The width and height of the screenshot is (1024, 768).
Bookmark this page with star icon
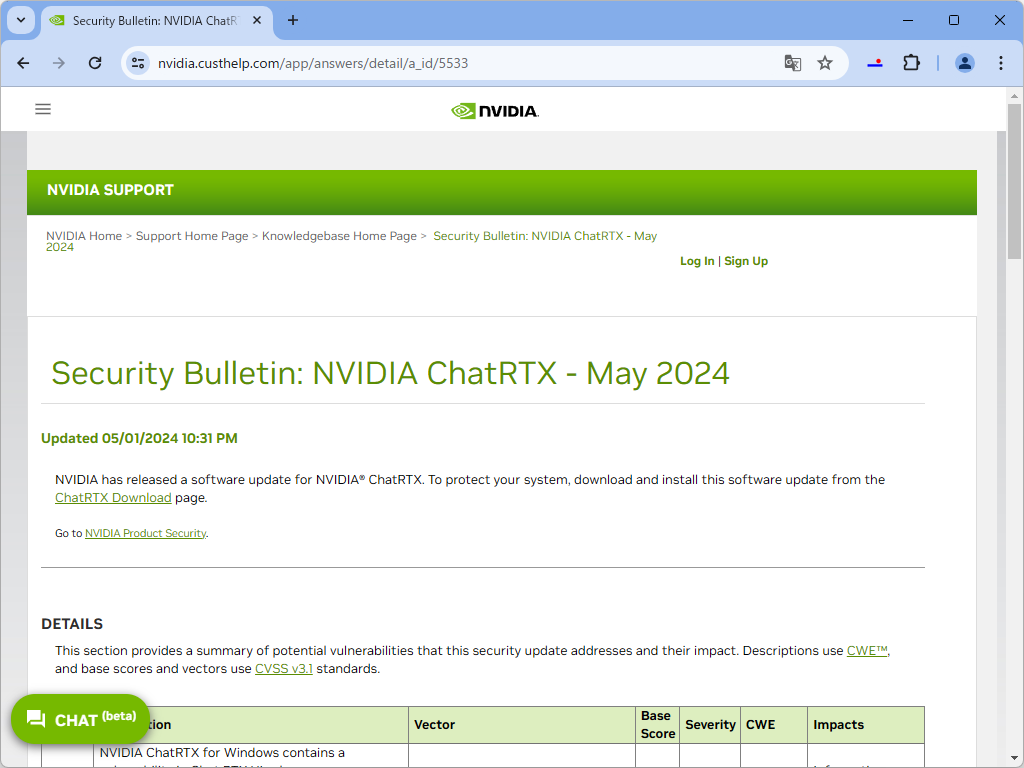pos(825,63)
